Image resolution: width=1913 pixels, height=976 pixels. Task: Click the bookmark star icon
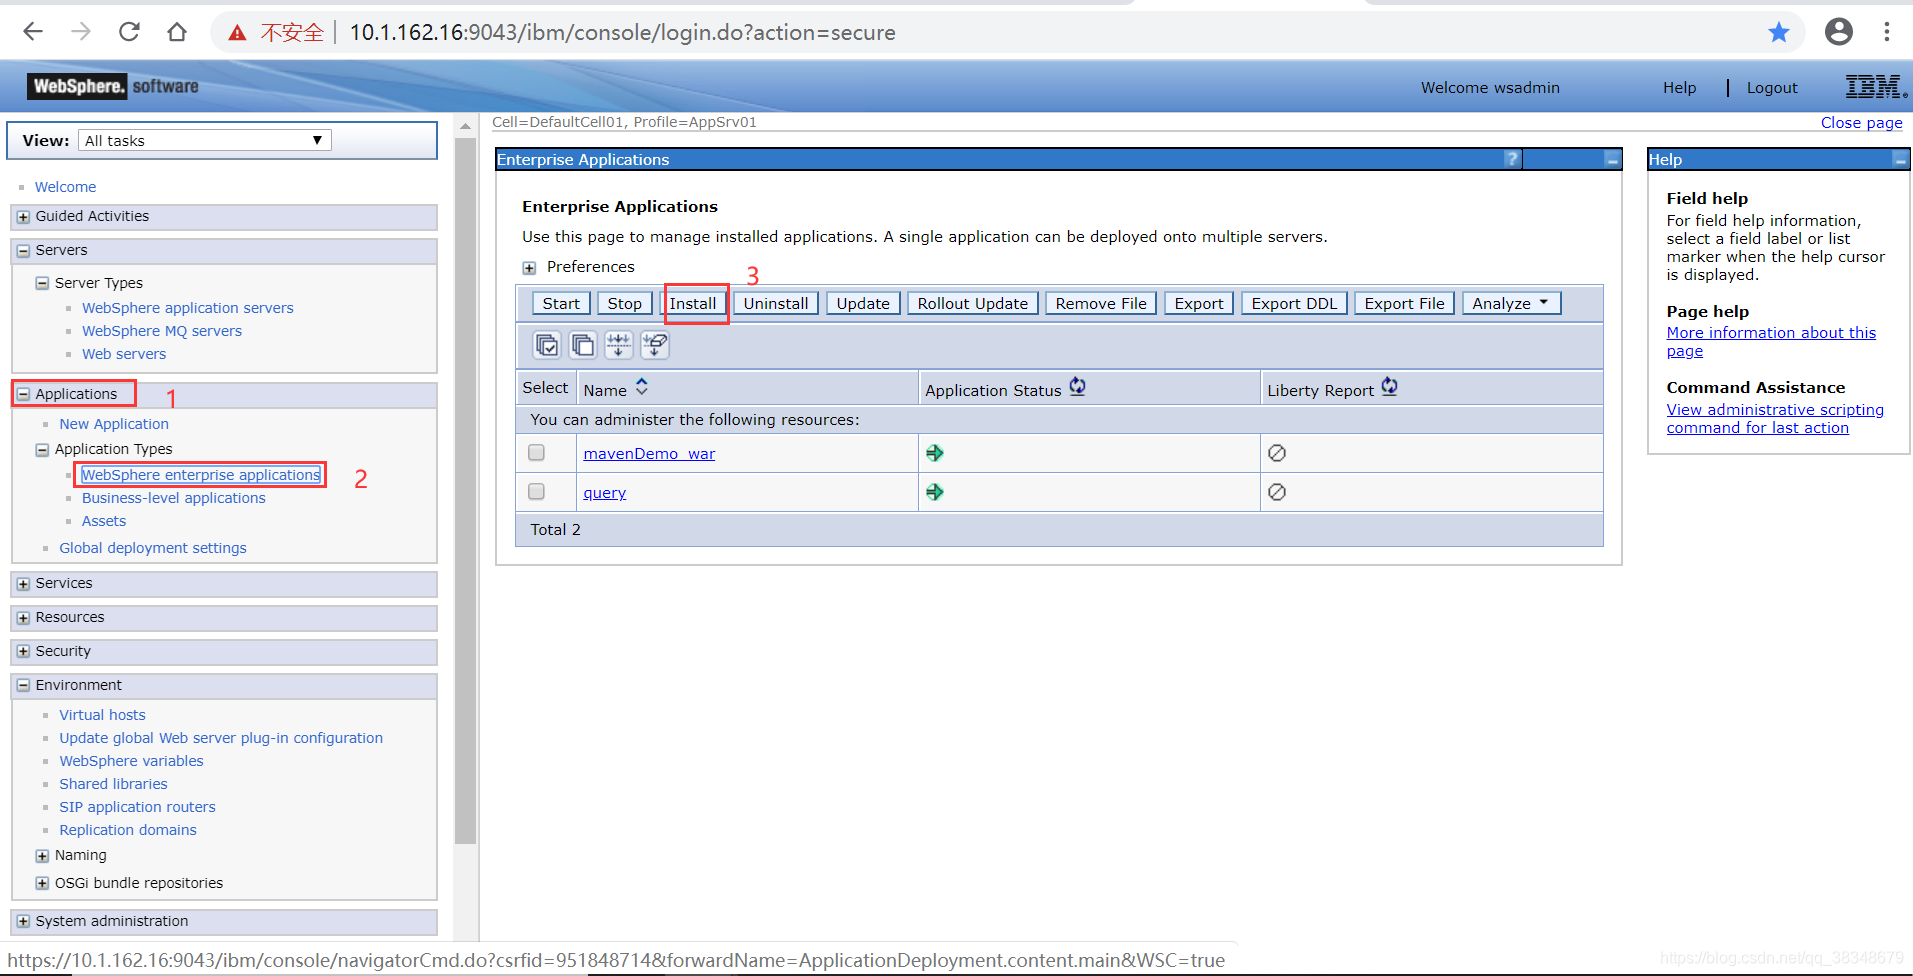click(1779, 32)
